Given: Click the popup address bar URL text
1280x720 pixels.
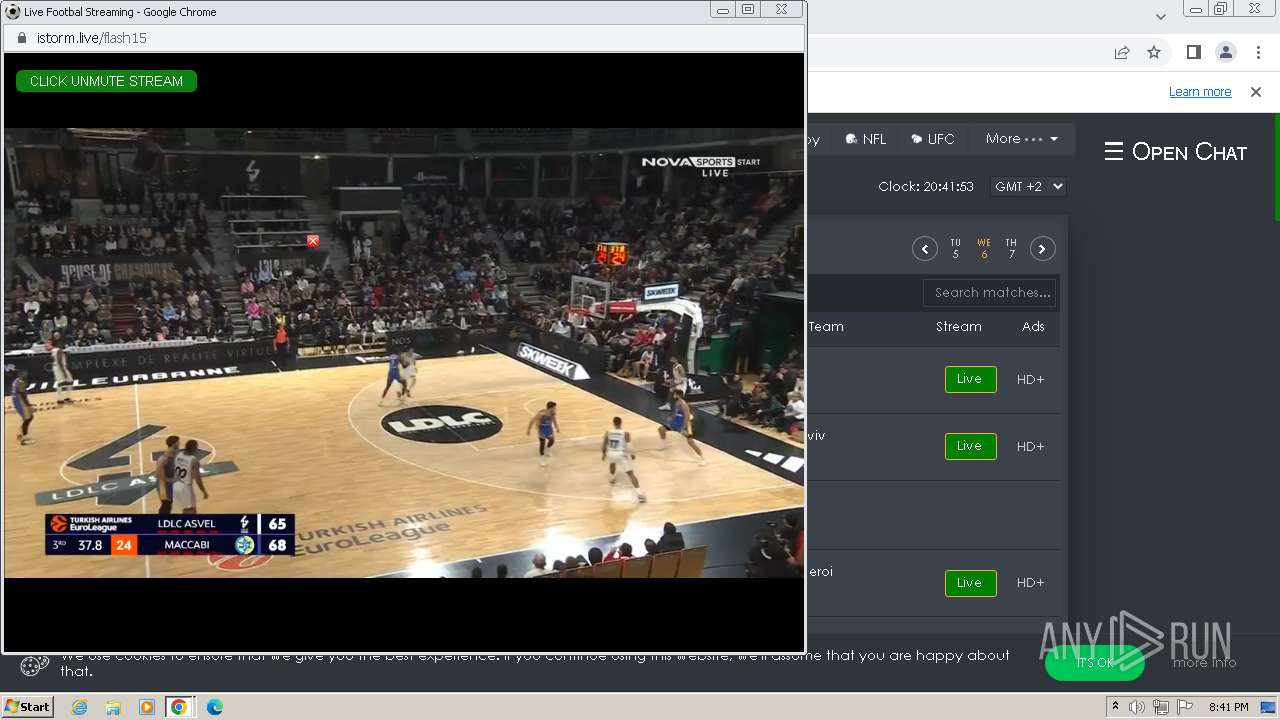Looking at the screenshot, I should coord(92,38).
